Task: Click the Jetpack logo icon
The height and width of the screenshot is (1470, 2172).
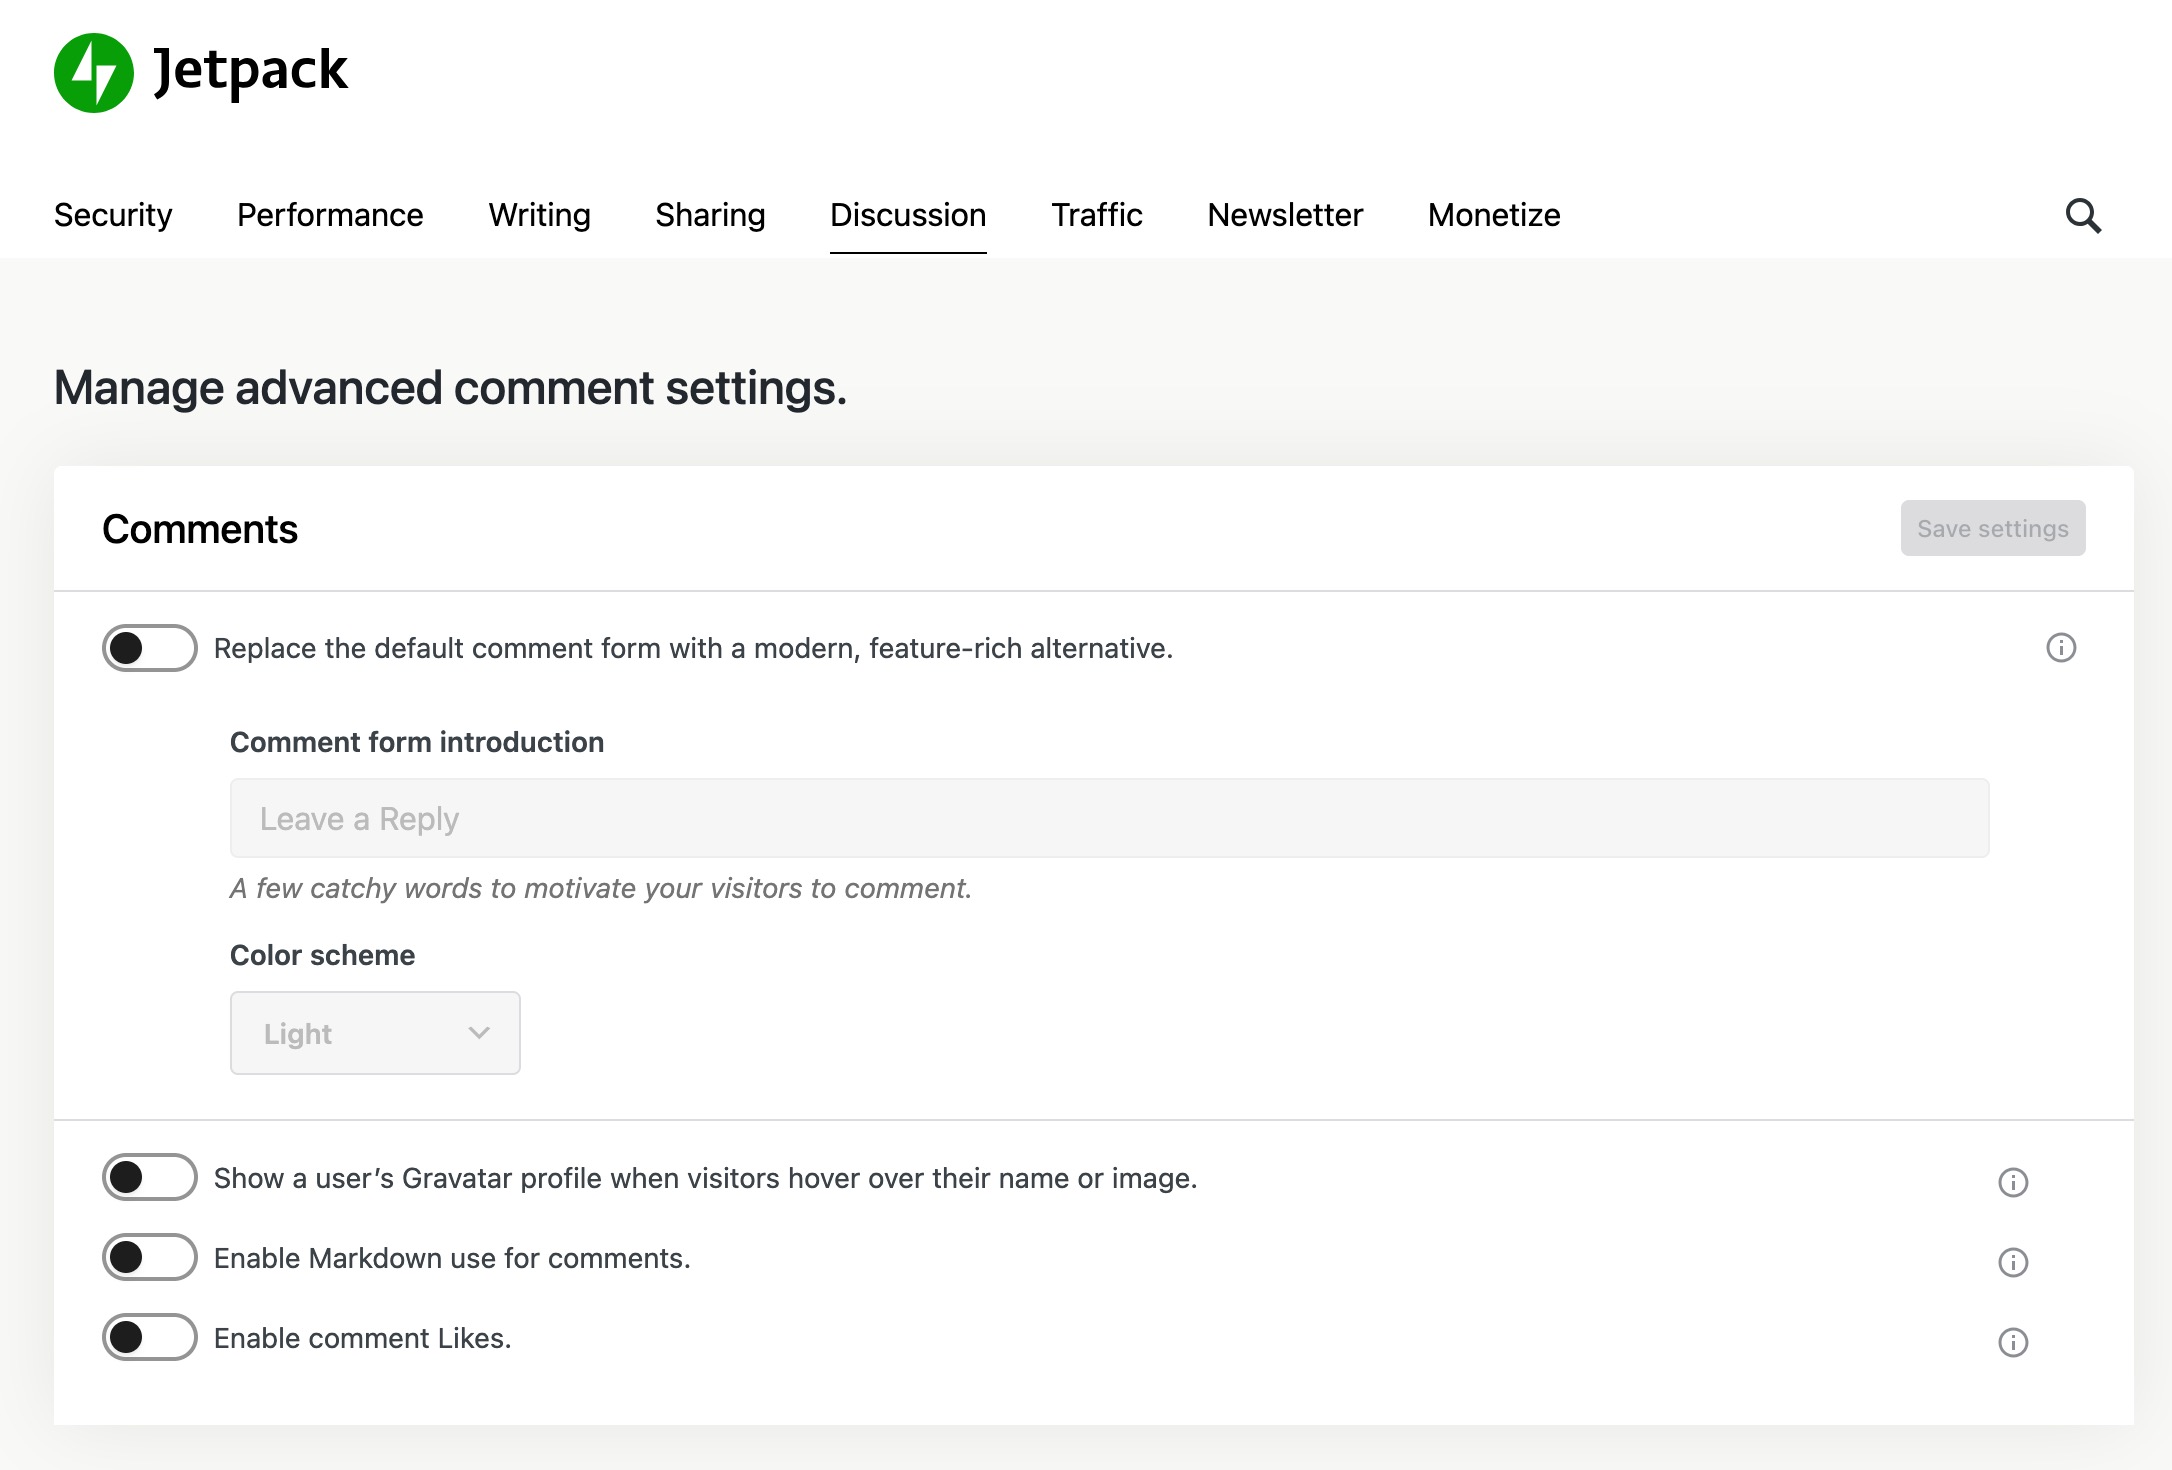Action: tap(93, 72)
